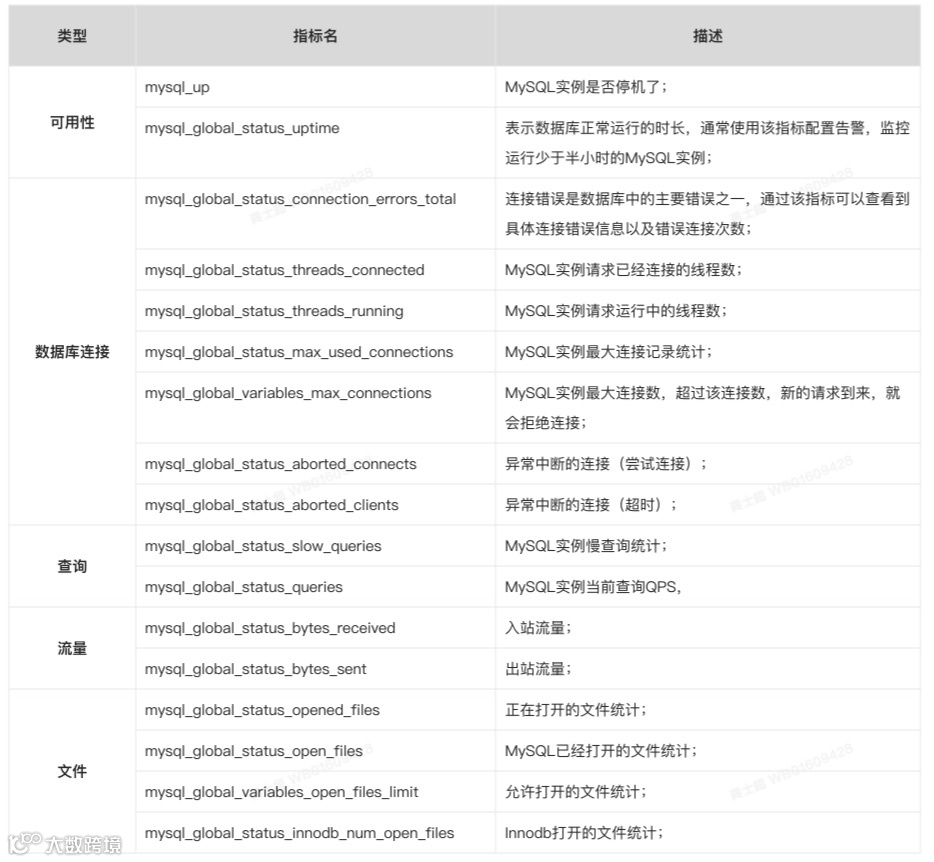Select the 文件 category cell
934x862 pixels.
[x=72, y=771]
